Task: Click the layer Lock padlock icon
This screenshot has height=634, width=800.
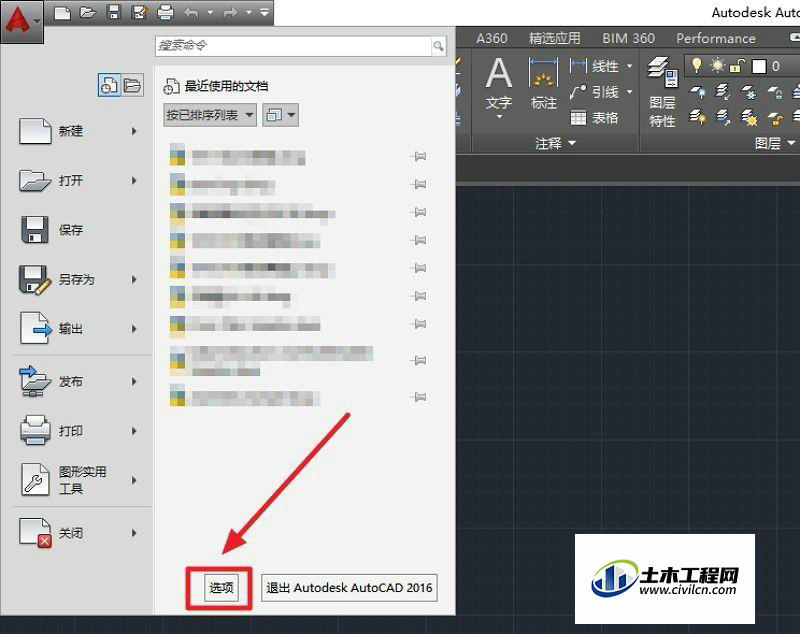Action: pos(775,92)
